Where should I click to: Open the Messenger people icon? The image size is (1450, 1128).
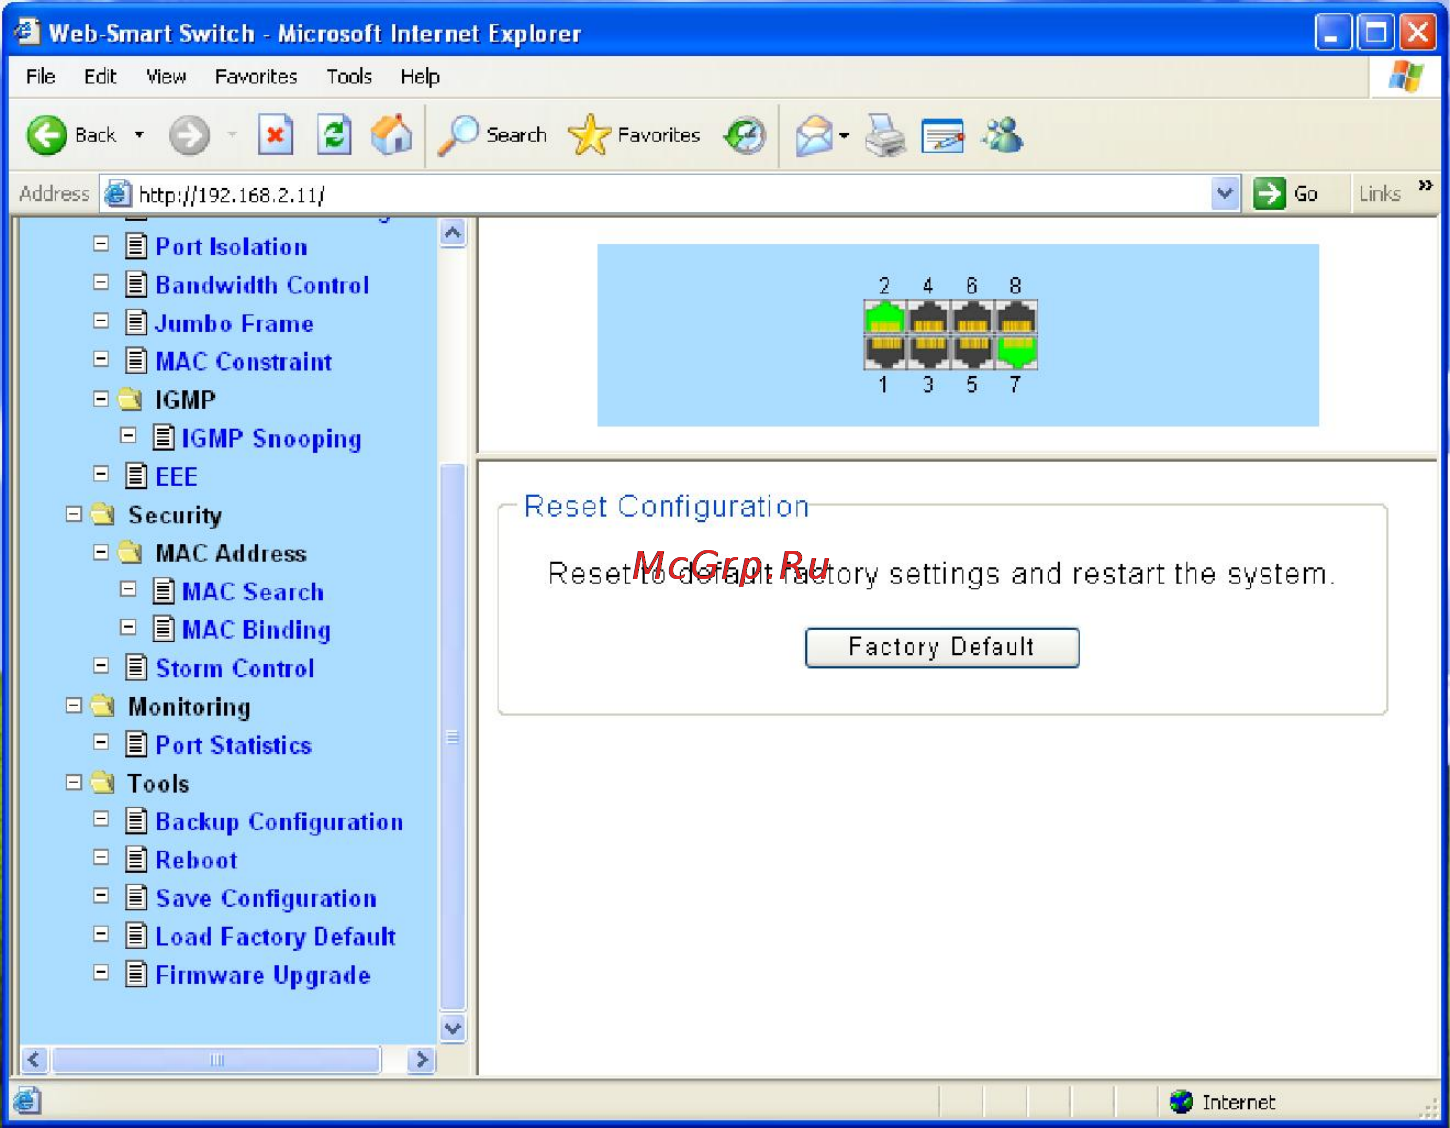pos(1002,135)
